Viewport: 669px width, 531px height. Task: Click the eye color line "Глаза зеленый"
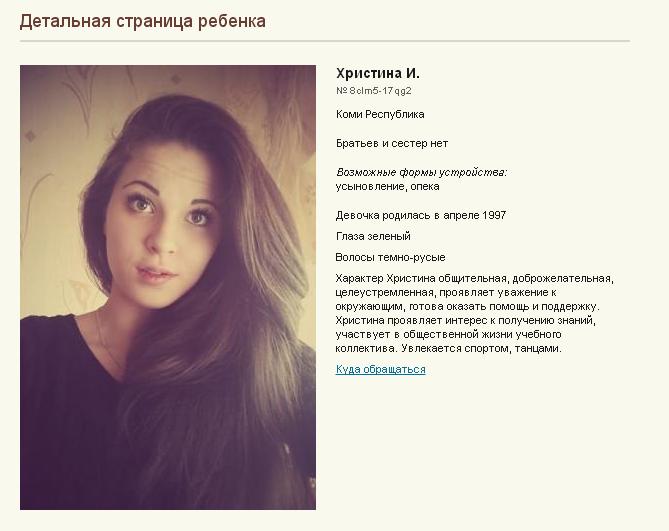pos(373,236)
